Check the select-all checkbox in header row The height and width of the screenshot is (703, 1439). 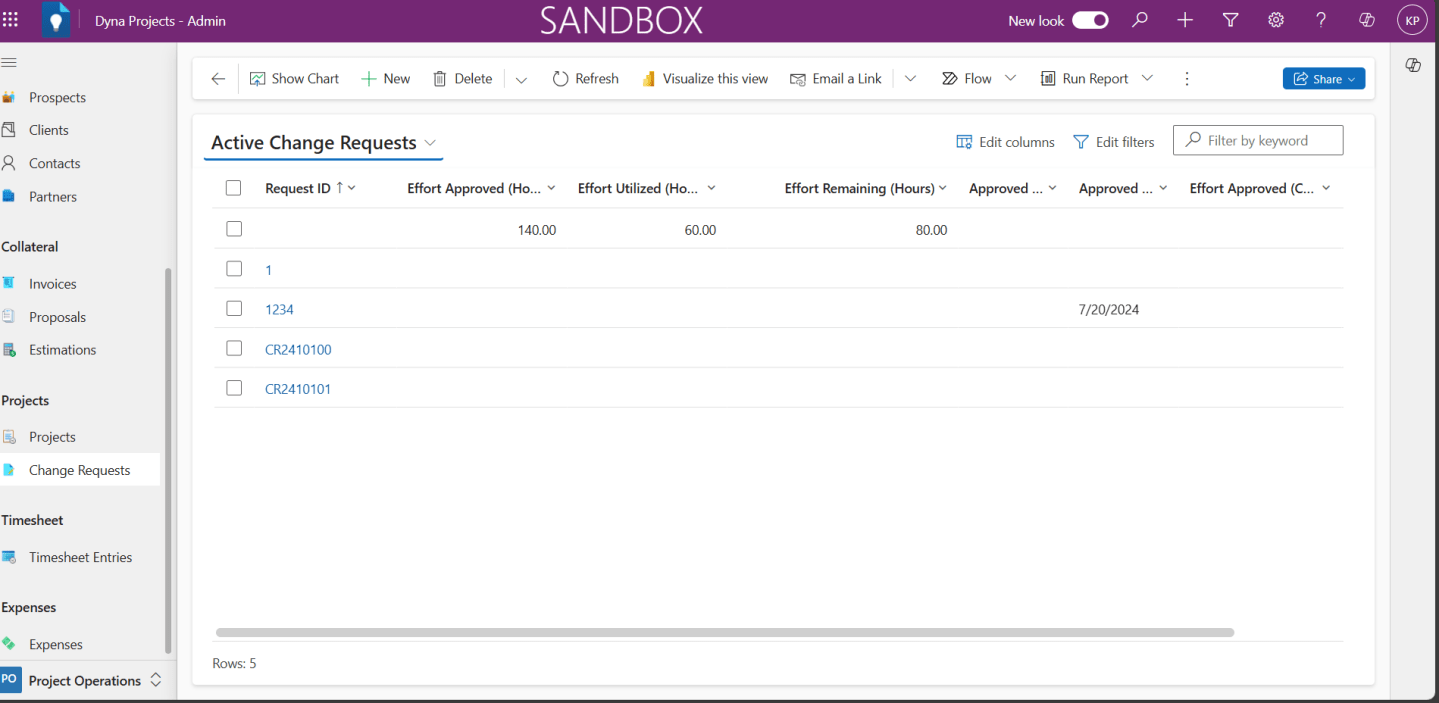pyautogui.click(x=234, y=188)
